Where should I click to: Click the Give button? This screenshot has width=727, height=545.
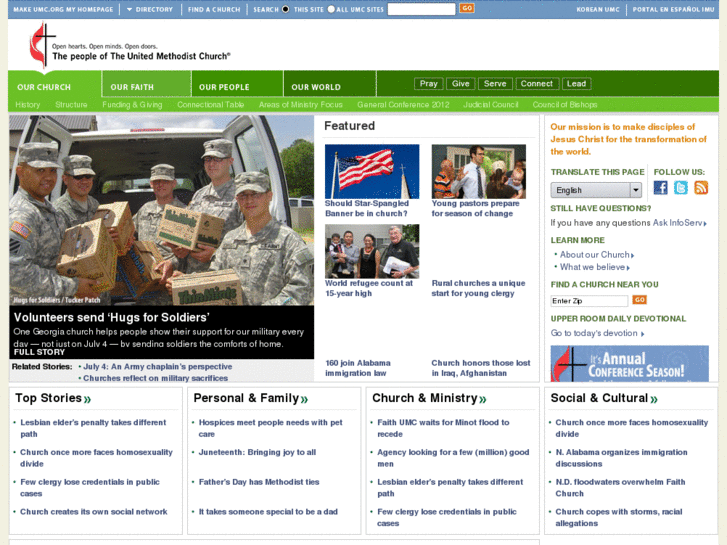[460, 84]
